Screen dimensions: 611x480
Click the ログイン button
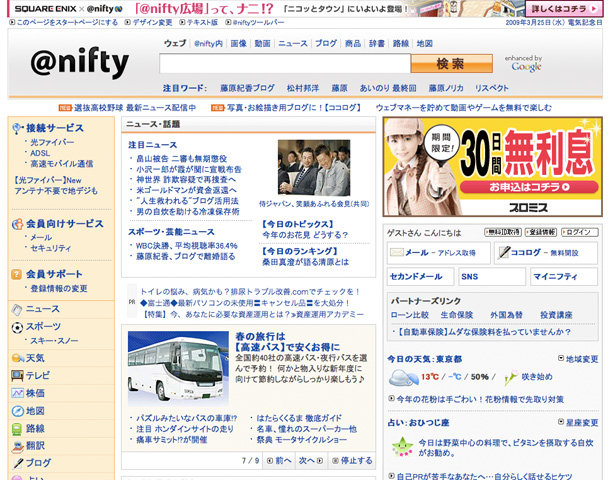coord(579,233)
